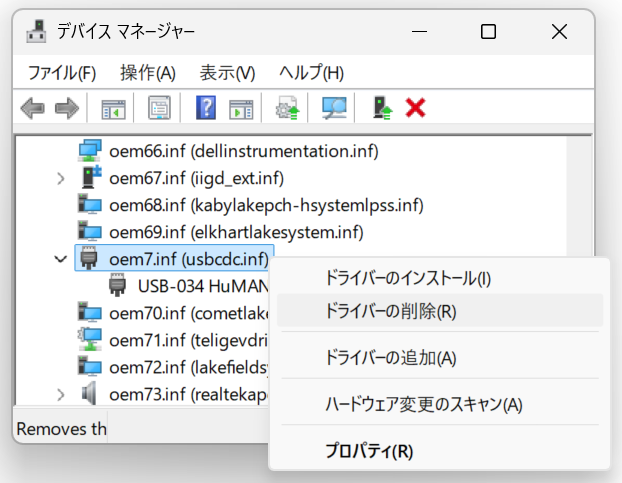Choose ドライバーの追加(A) from context menu
Image resolution: width=622 pixels, height=483 pixels.
click(x=440, y=357)
